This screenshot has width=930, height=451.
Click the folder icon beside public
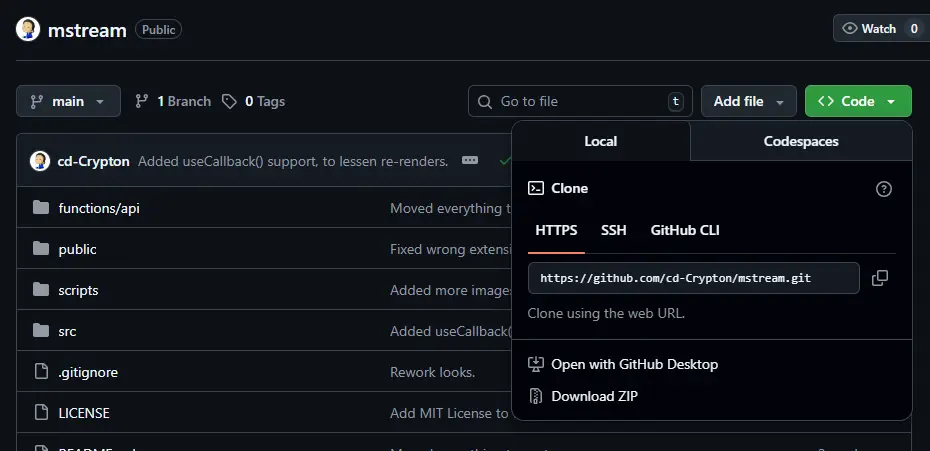tap(41, 249)
